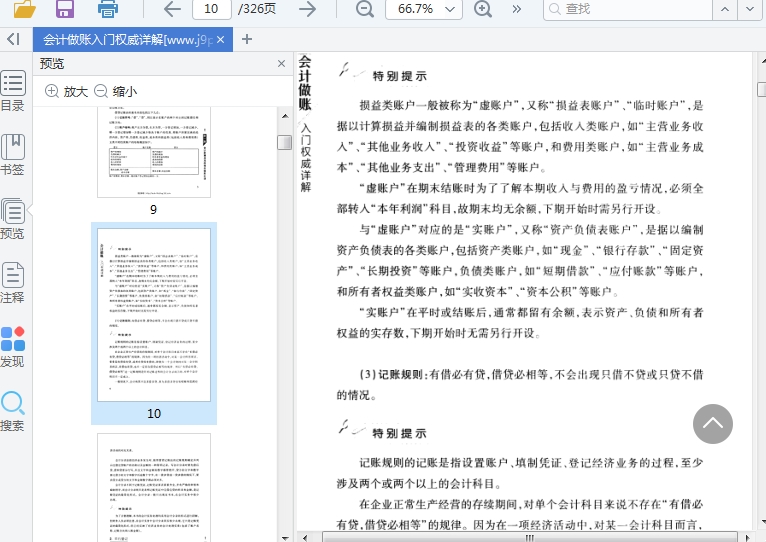Go to the previous page arrow
This screenshot has width=766, height=542.
click(x=172, y=9)
